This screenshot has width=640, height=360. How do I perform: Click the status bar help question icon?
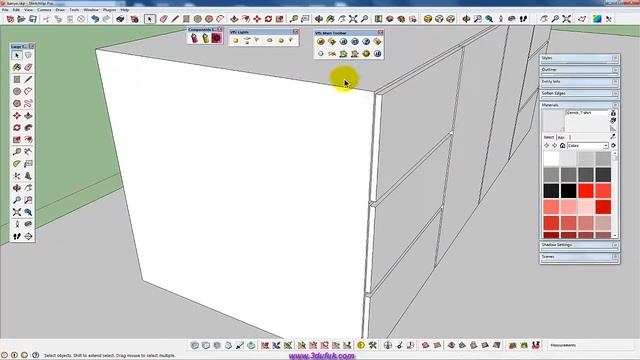[x=36, y=355]
